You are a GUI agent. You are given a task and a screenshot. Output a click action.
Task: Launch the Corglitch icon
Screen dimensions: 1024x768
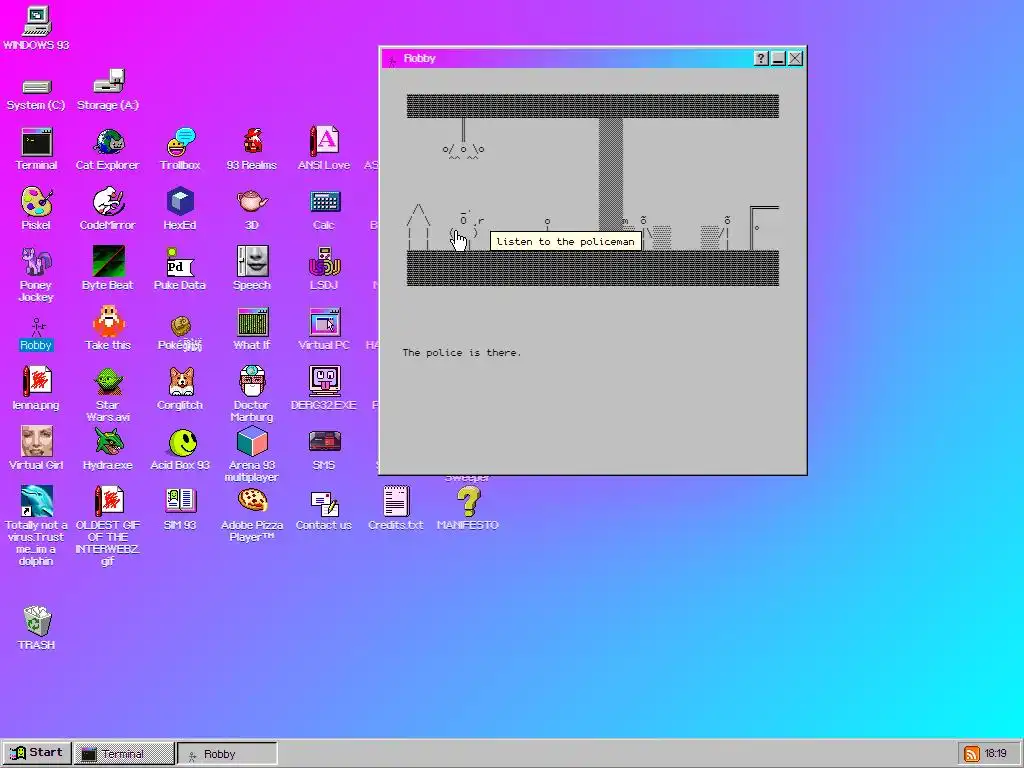[x=180, y=389]
